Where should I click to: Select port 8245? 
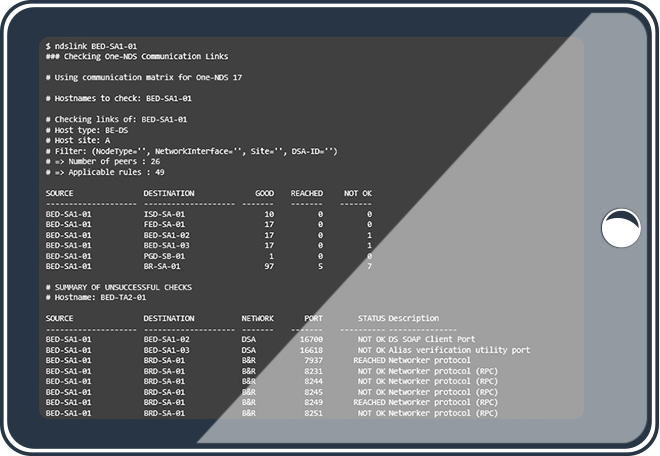click(x=314, y=392)
